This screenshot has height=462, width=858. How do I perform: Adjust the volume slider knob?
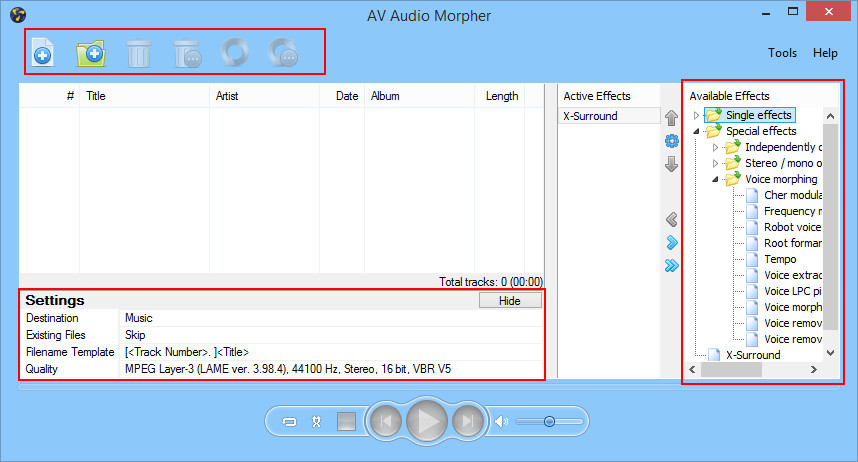tap(549, 421)
